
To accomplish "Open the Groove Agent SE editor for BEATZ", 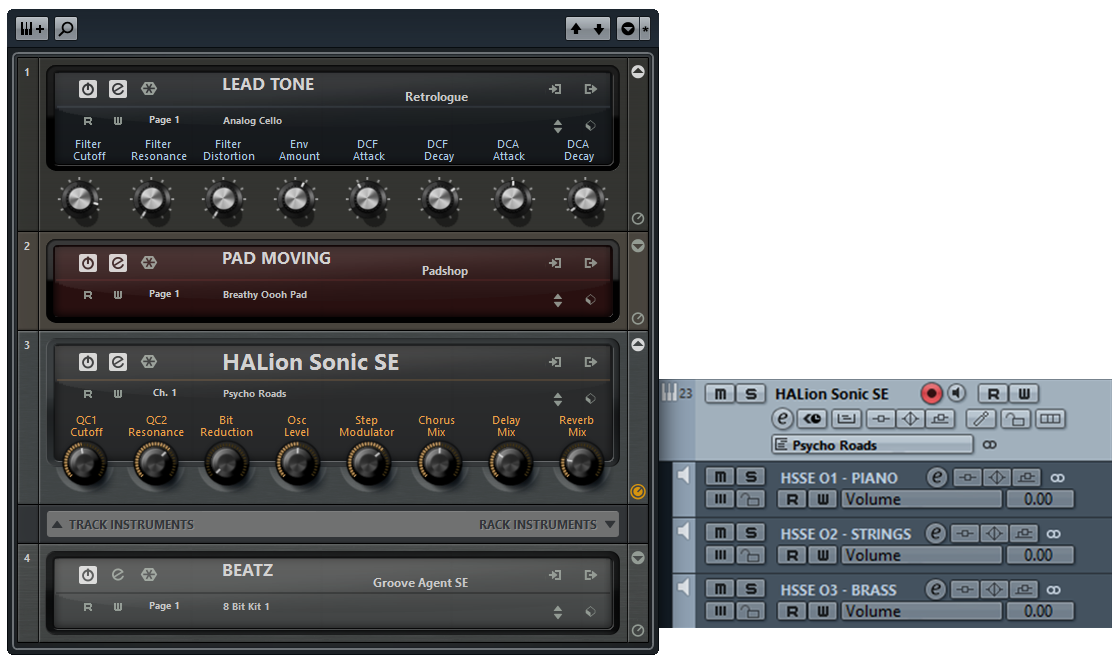I will click(118, 575).
